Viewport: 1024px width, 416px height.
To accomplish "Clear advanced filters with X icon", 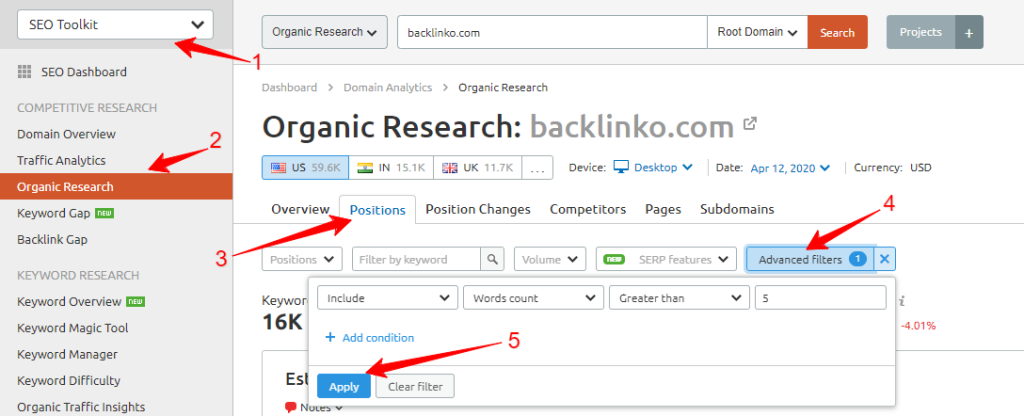I will (885, 259).
